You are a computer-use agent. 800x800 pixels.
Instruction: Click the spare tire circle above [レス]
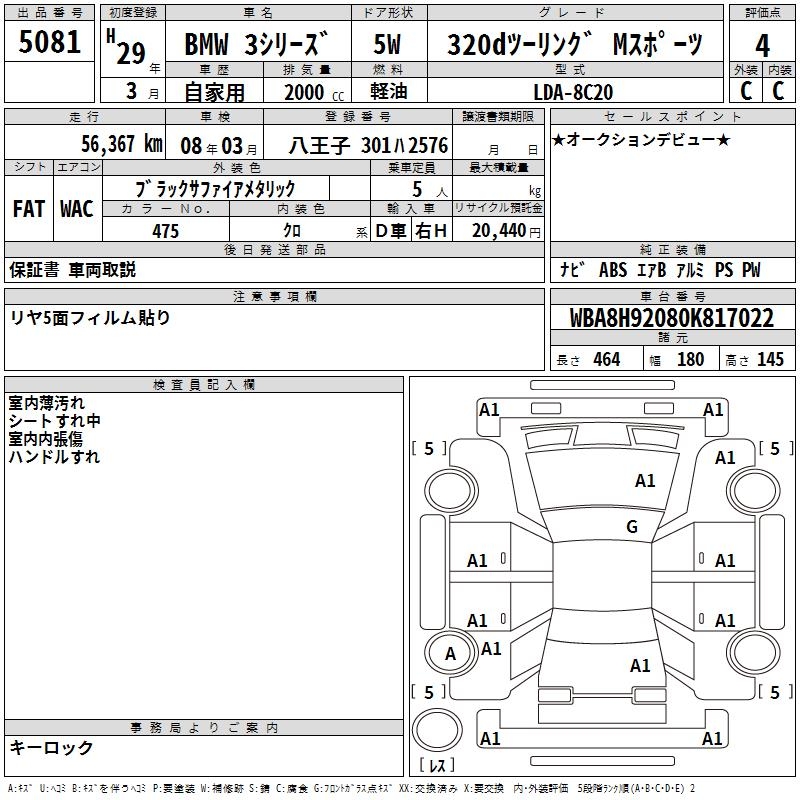437,729
